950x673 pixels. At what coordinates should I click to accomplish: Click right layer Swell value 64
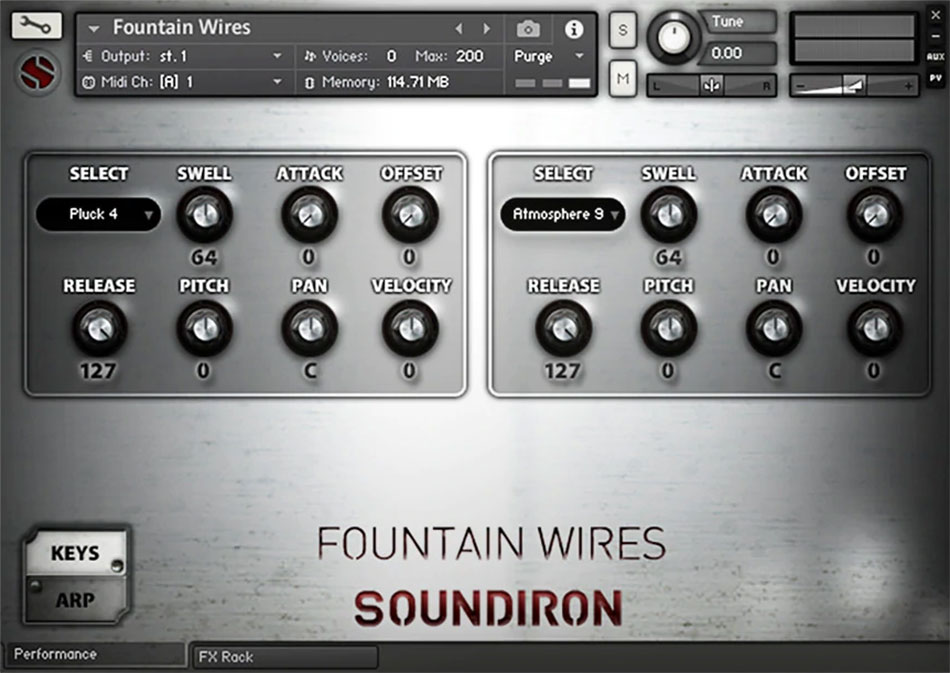pos(668,257)
